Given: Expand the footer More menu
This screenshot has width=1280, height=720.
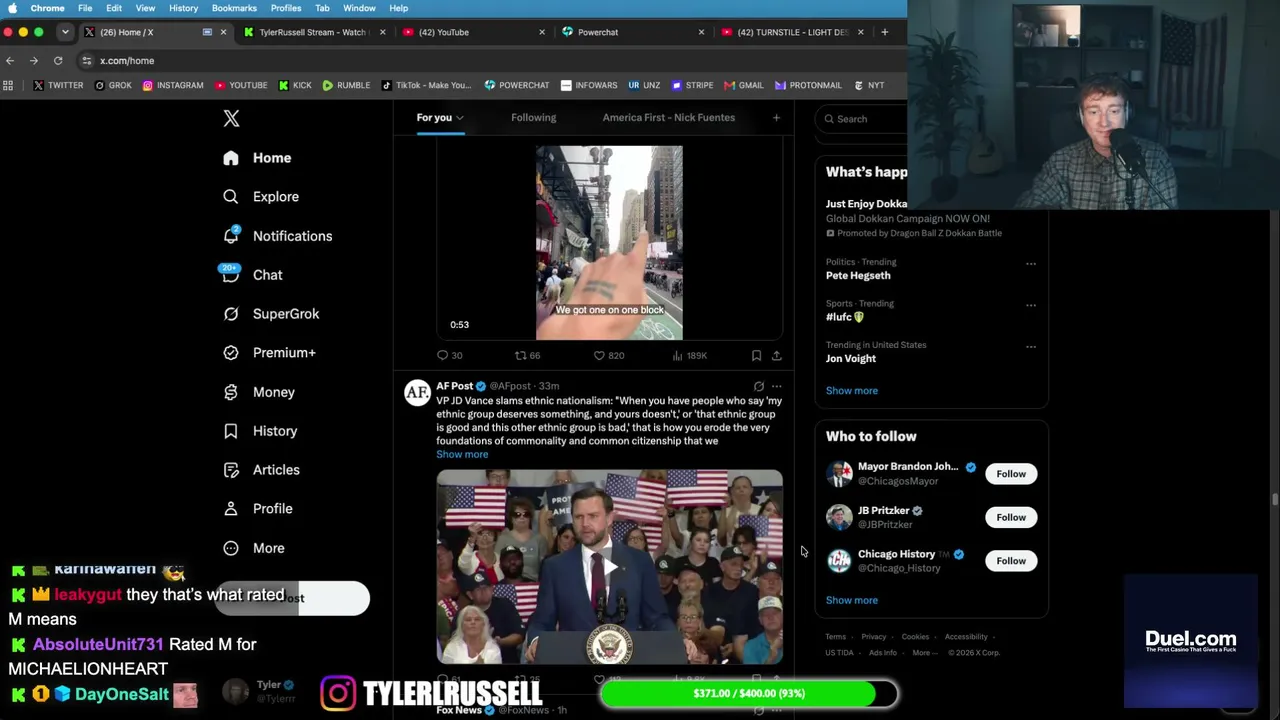Looking at the screenshot, I should (923, 653).
